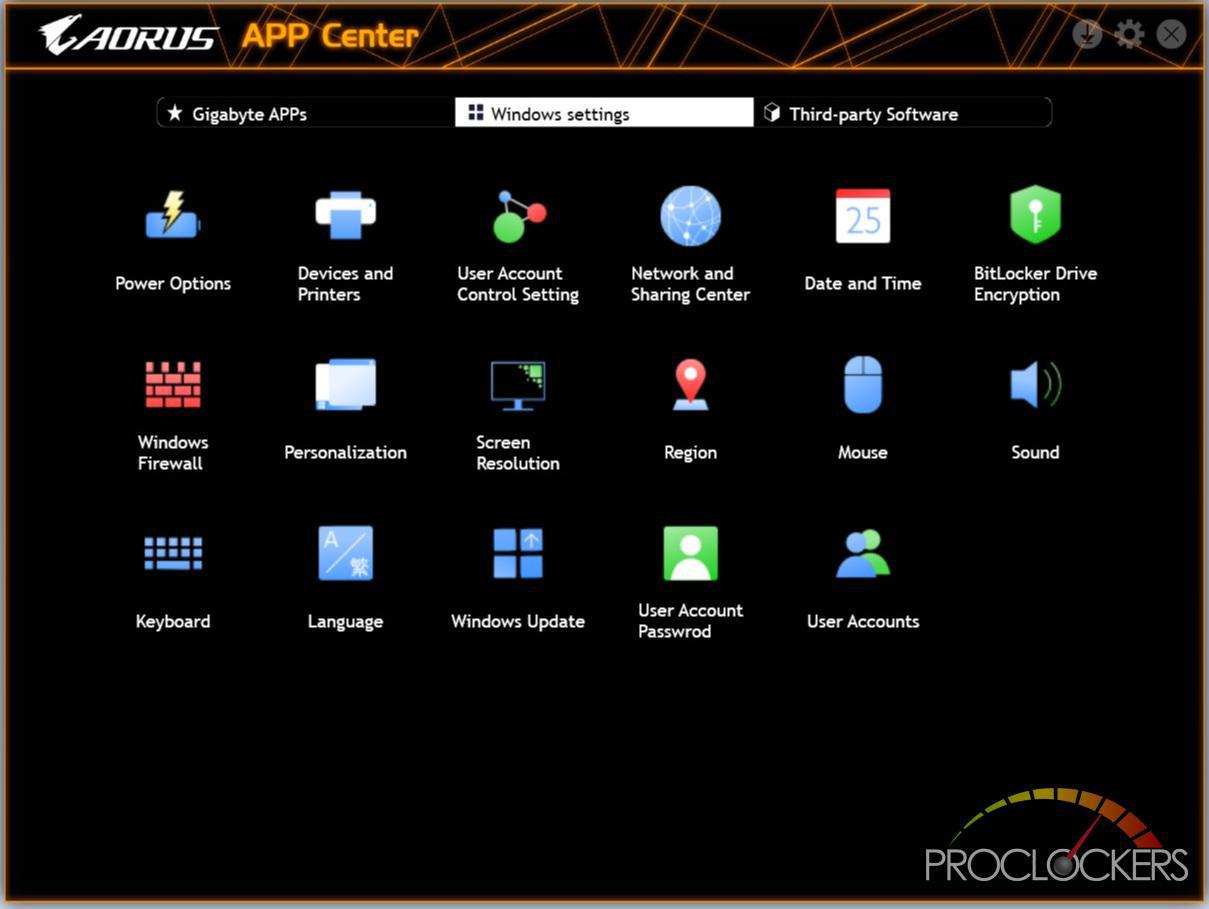Close the APP Center window
The width and height of the screenshot is (1209, 909).
pos(1171,35)
